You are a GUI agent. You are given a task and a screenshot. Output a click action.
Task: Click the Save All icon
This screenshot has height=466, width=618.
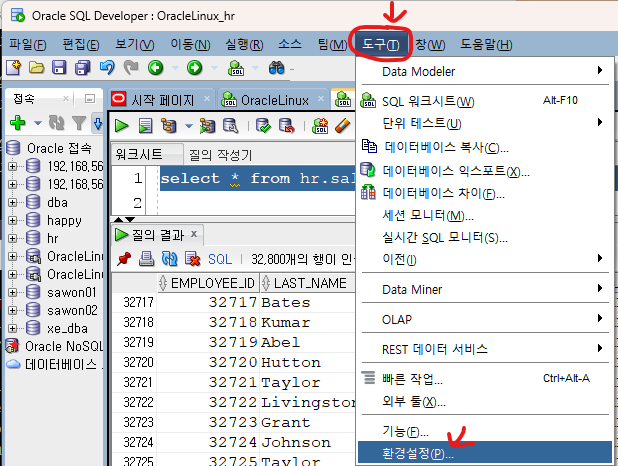click(x=83, y=68)
